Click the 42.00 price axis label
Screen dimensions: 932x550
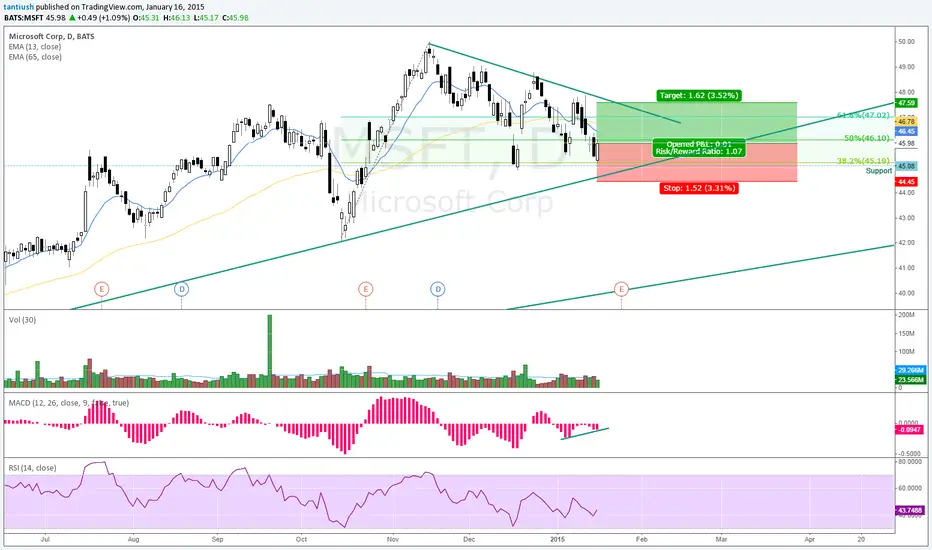click(x=906, y=243)
